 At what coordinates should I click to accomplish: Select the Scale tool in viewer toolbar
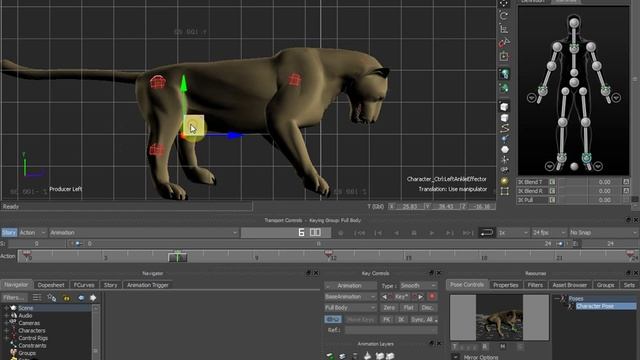[x=504, y=29]
